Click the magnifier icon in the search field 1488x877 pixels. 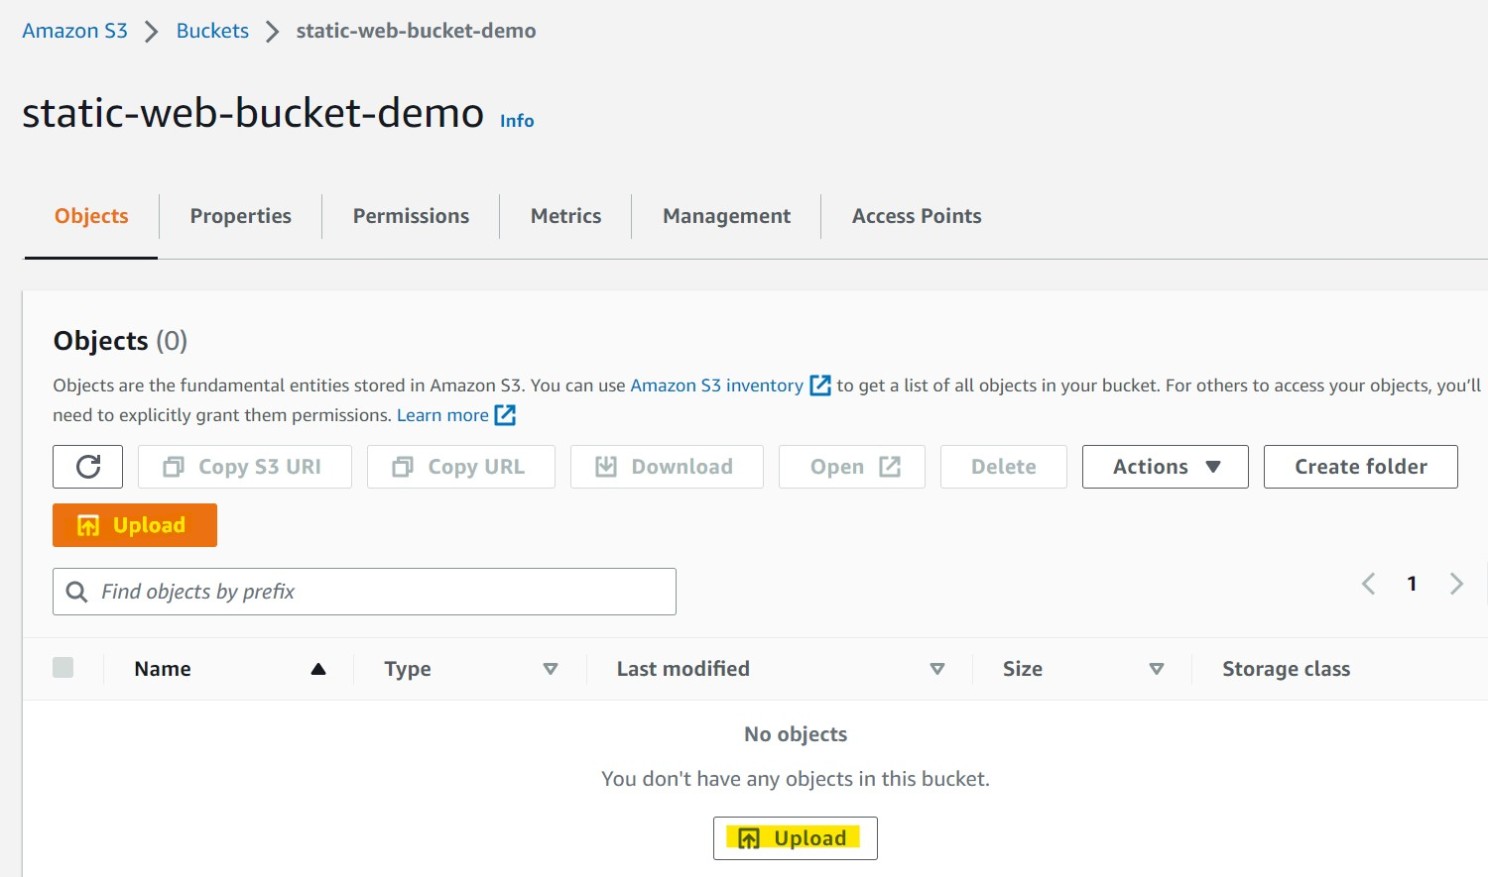tap(77, 591)
